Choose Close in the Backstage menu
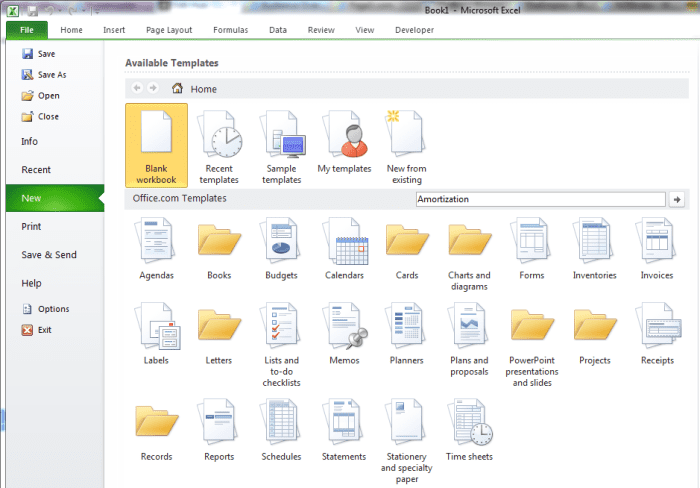Screen dimensions: 700x488 (40, 117)
